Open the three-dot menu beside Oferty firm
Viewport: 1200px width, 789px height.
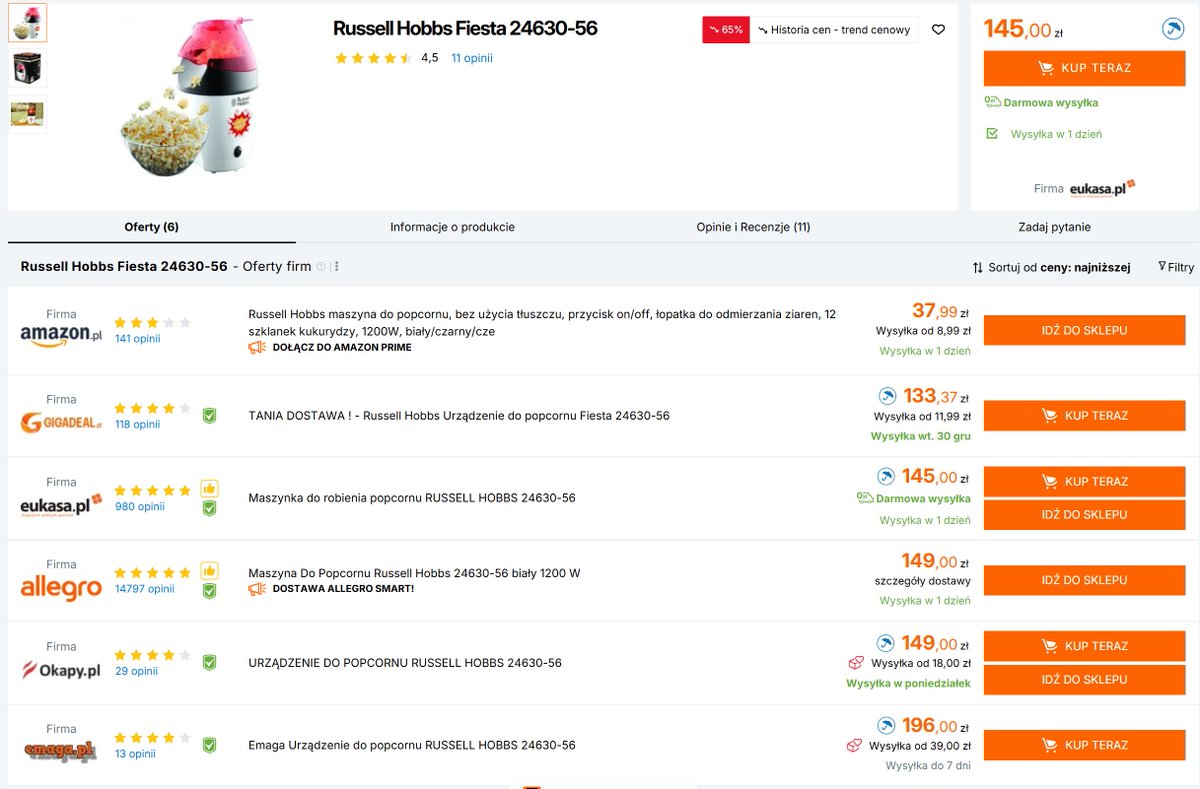pos(336,267)
